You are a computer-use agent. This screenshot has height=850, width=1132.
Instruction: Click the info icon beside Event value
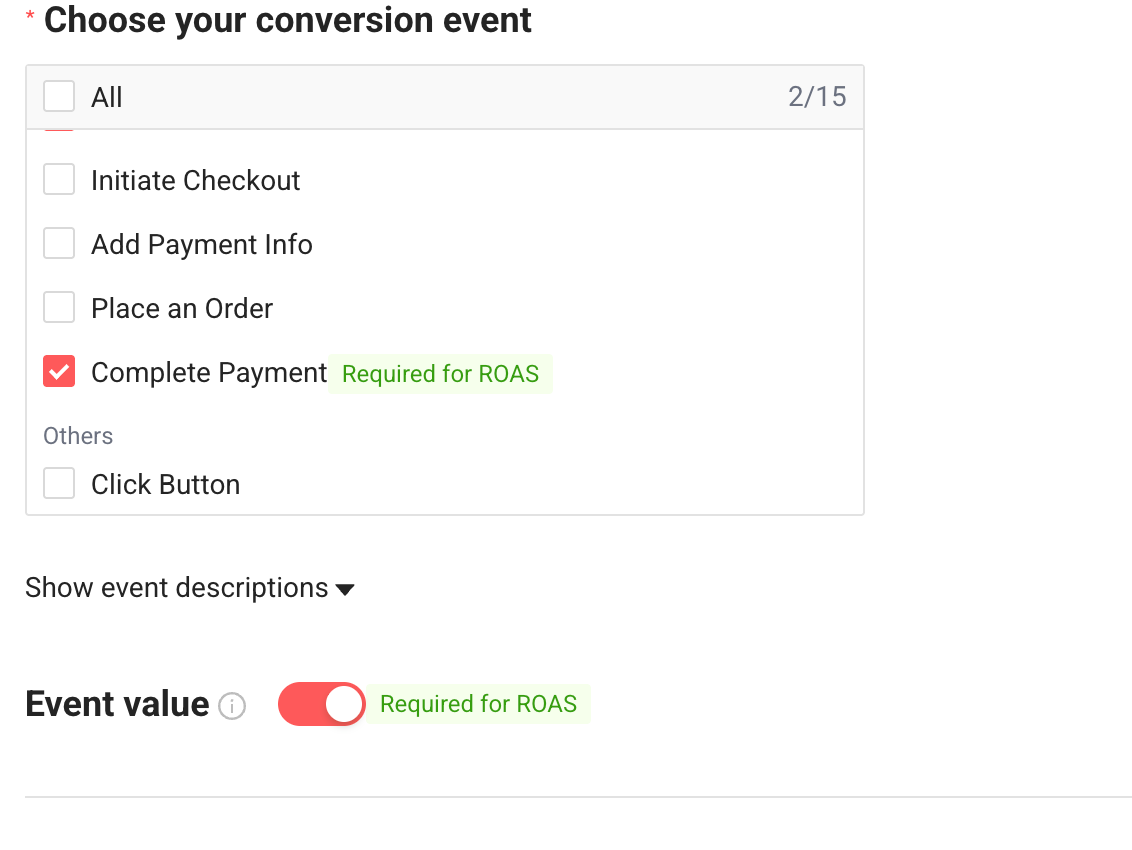232,706
